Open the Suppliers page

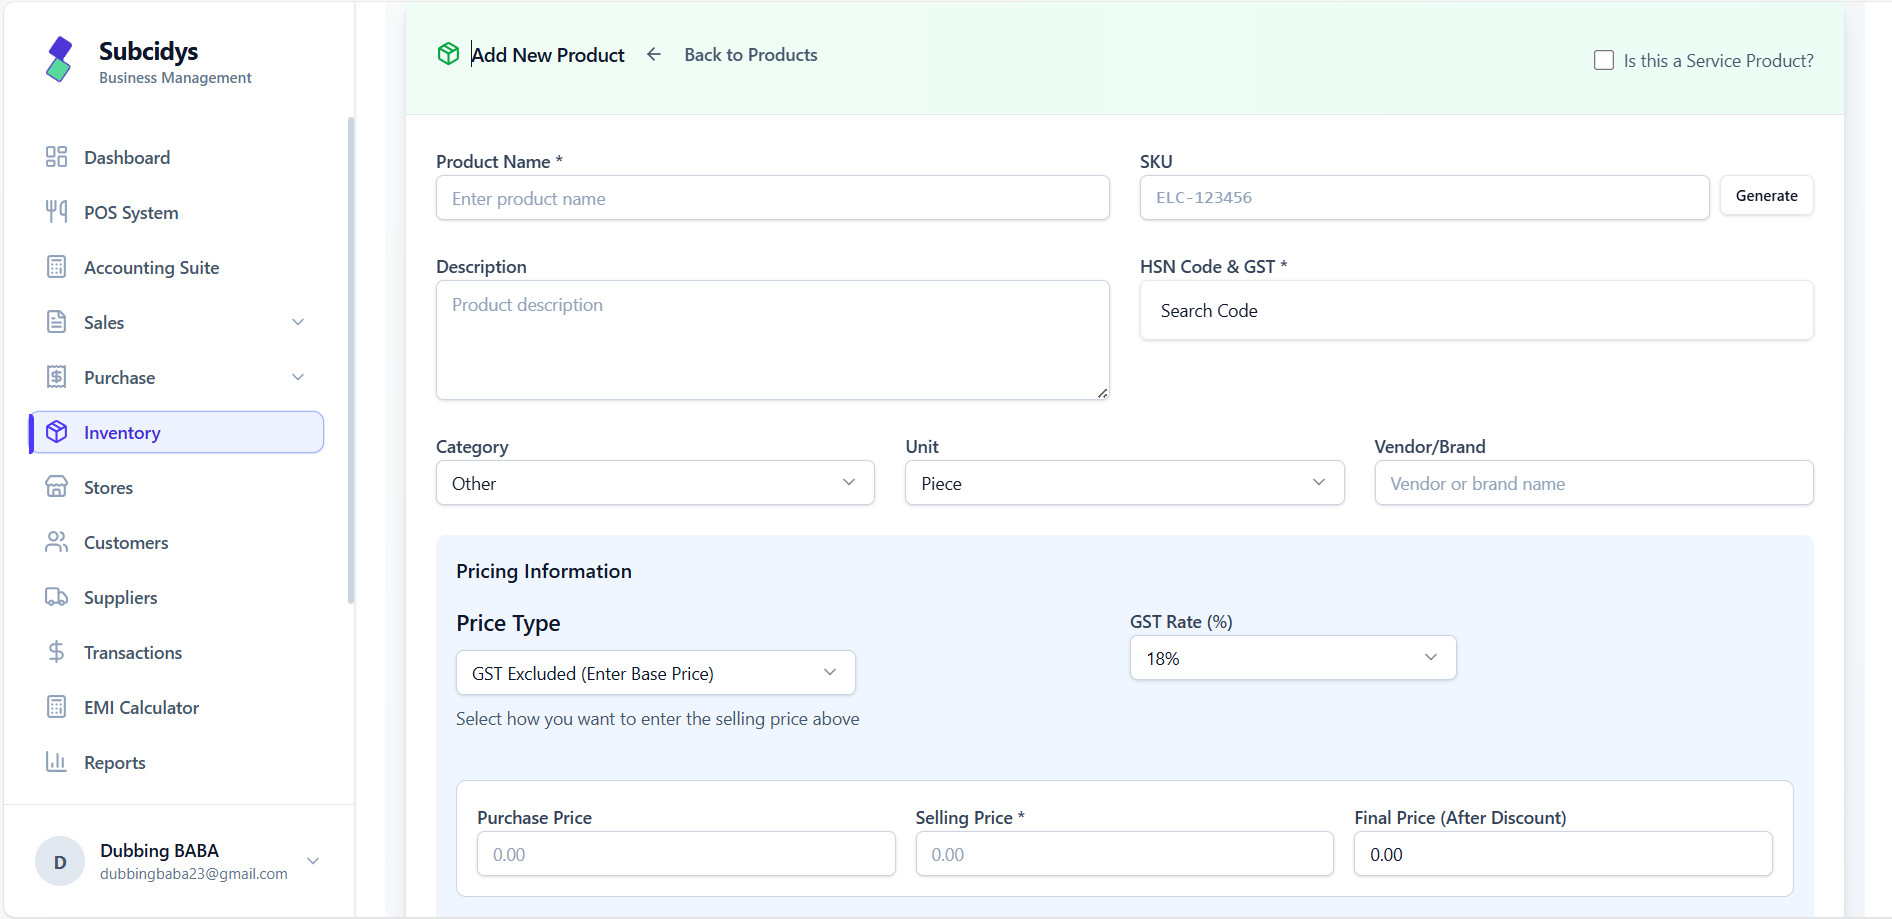pos(176,597)
